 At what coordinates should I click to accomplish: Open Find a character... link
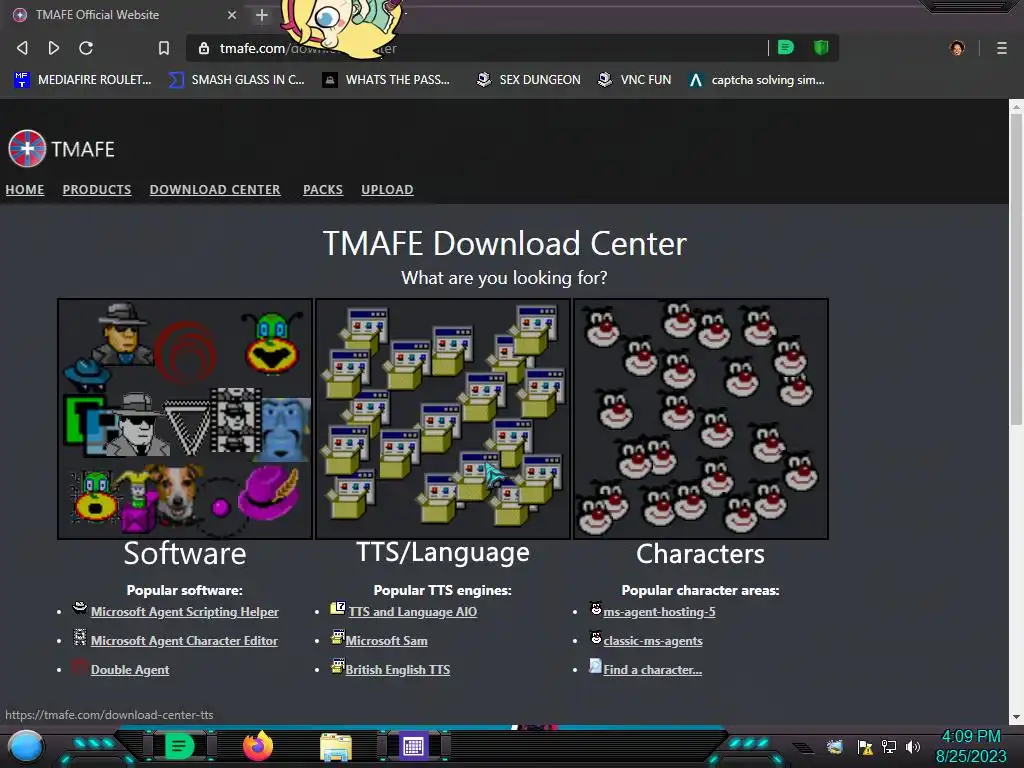(x=652, y=669)
